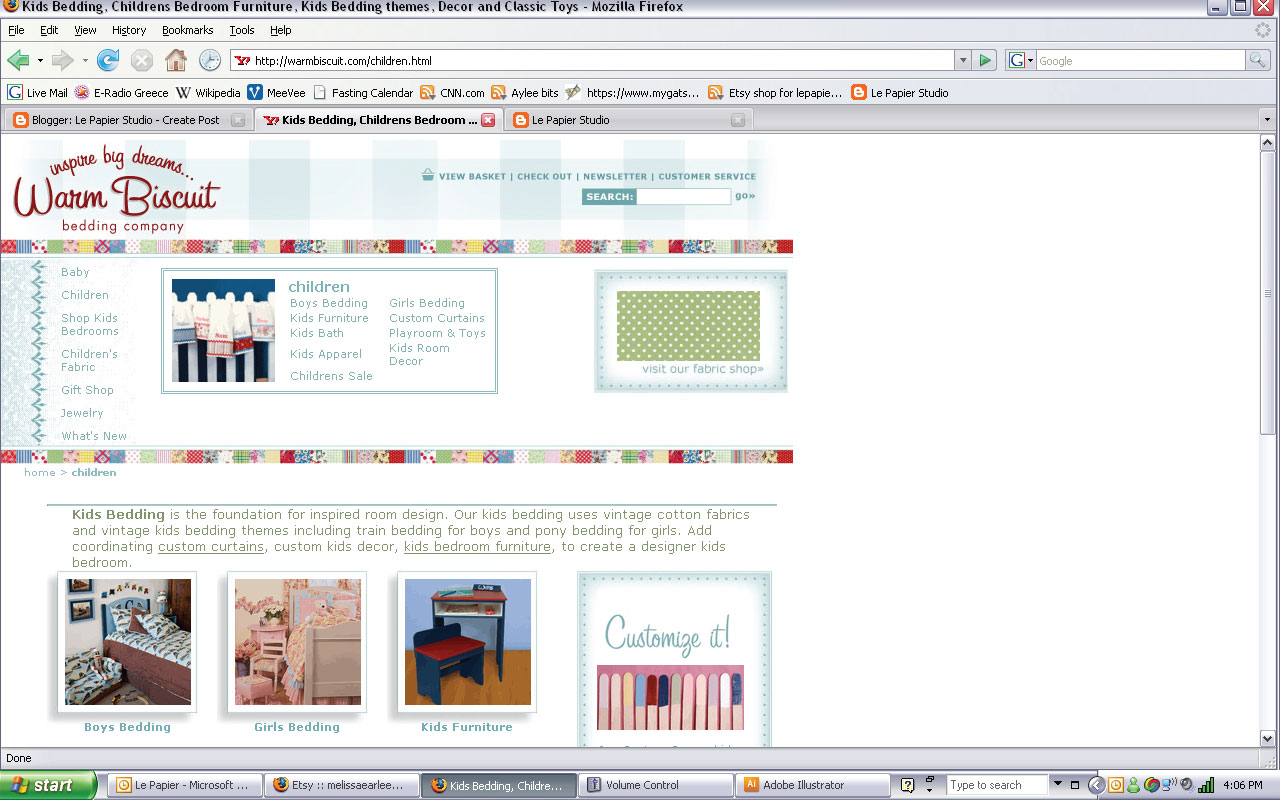1280x800 pixels.
Task: Open the Aylee bits feed bookmark
Action: (525, 93)
